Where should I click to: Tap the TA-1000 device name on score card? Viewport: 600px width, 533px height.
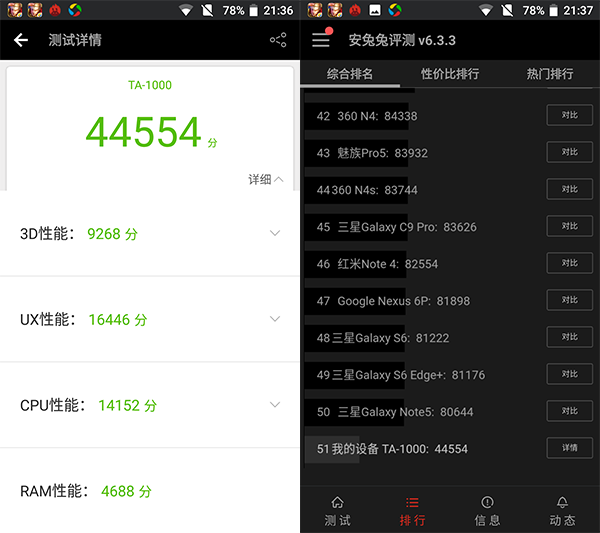coord(150,85)
